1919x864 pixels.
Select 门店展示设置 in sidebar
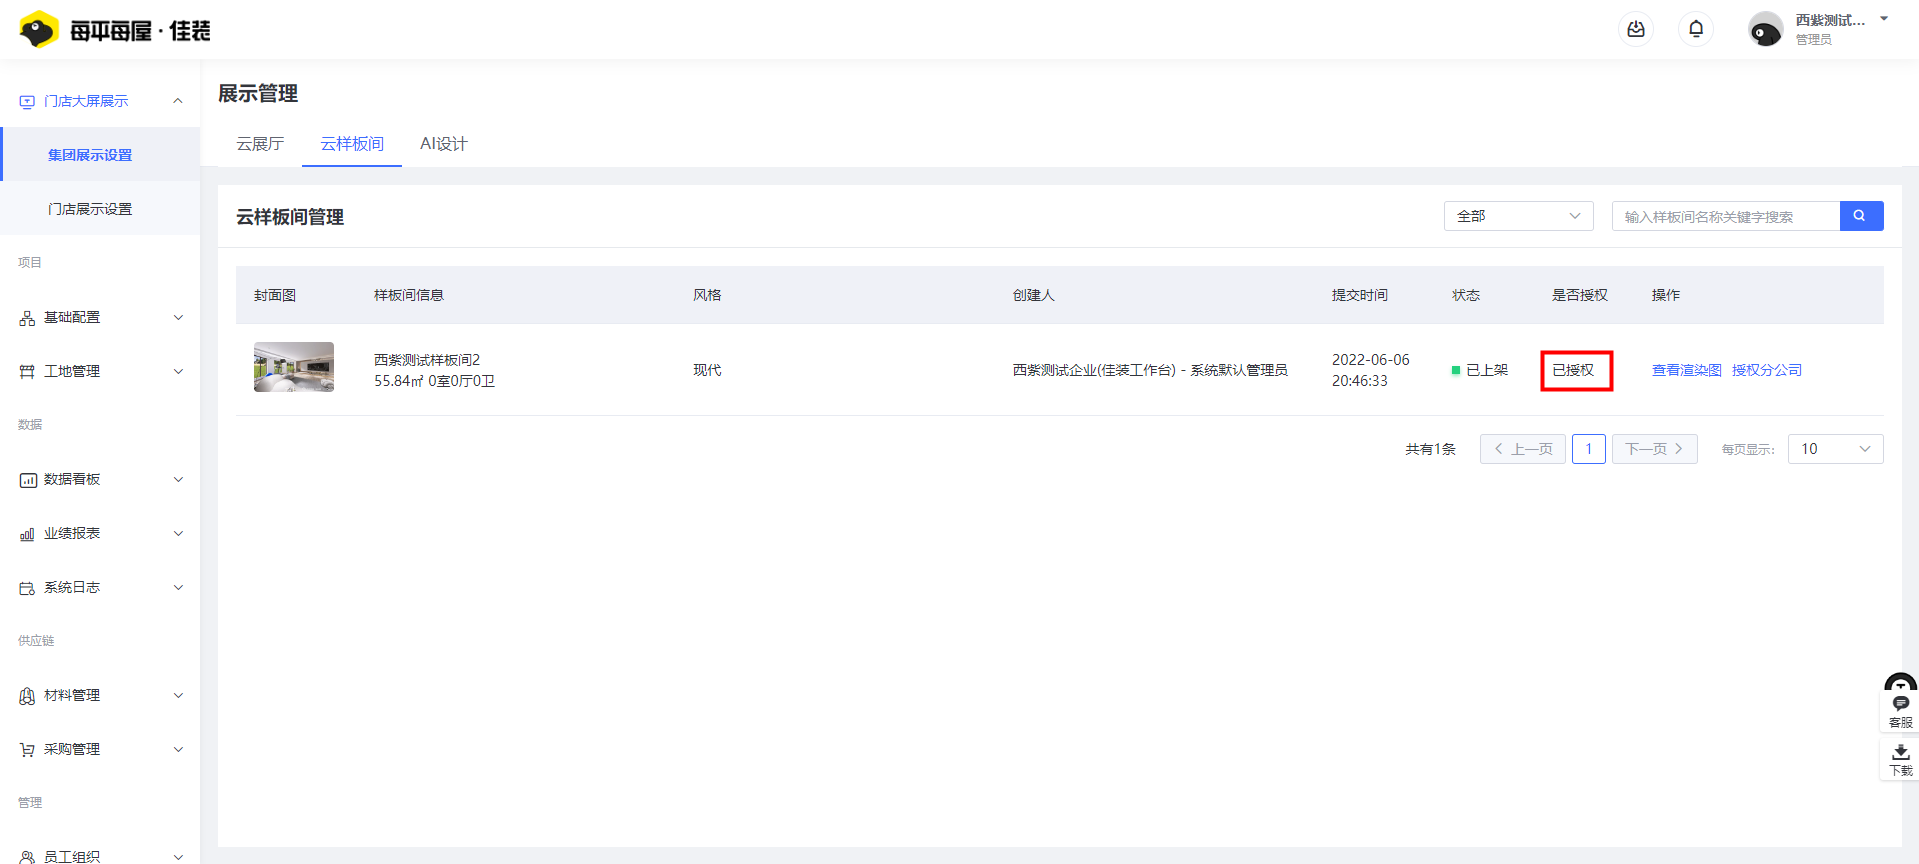(x=100, y=209)
